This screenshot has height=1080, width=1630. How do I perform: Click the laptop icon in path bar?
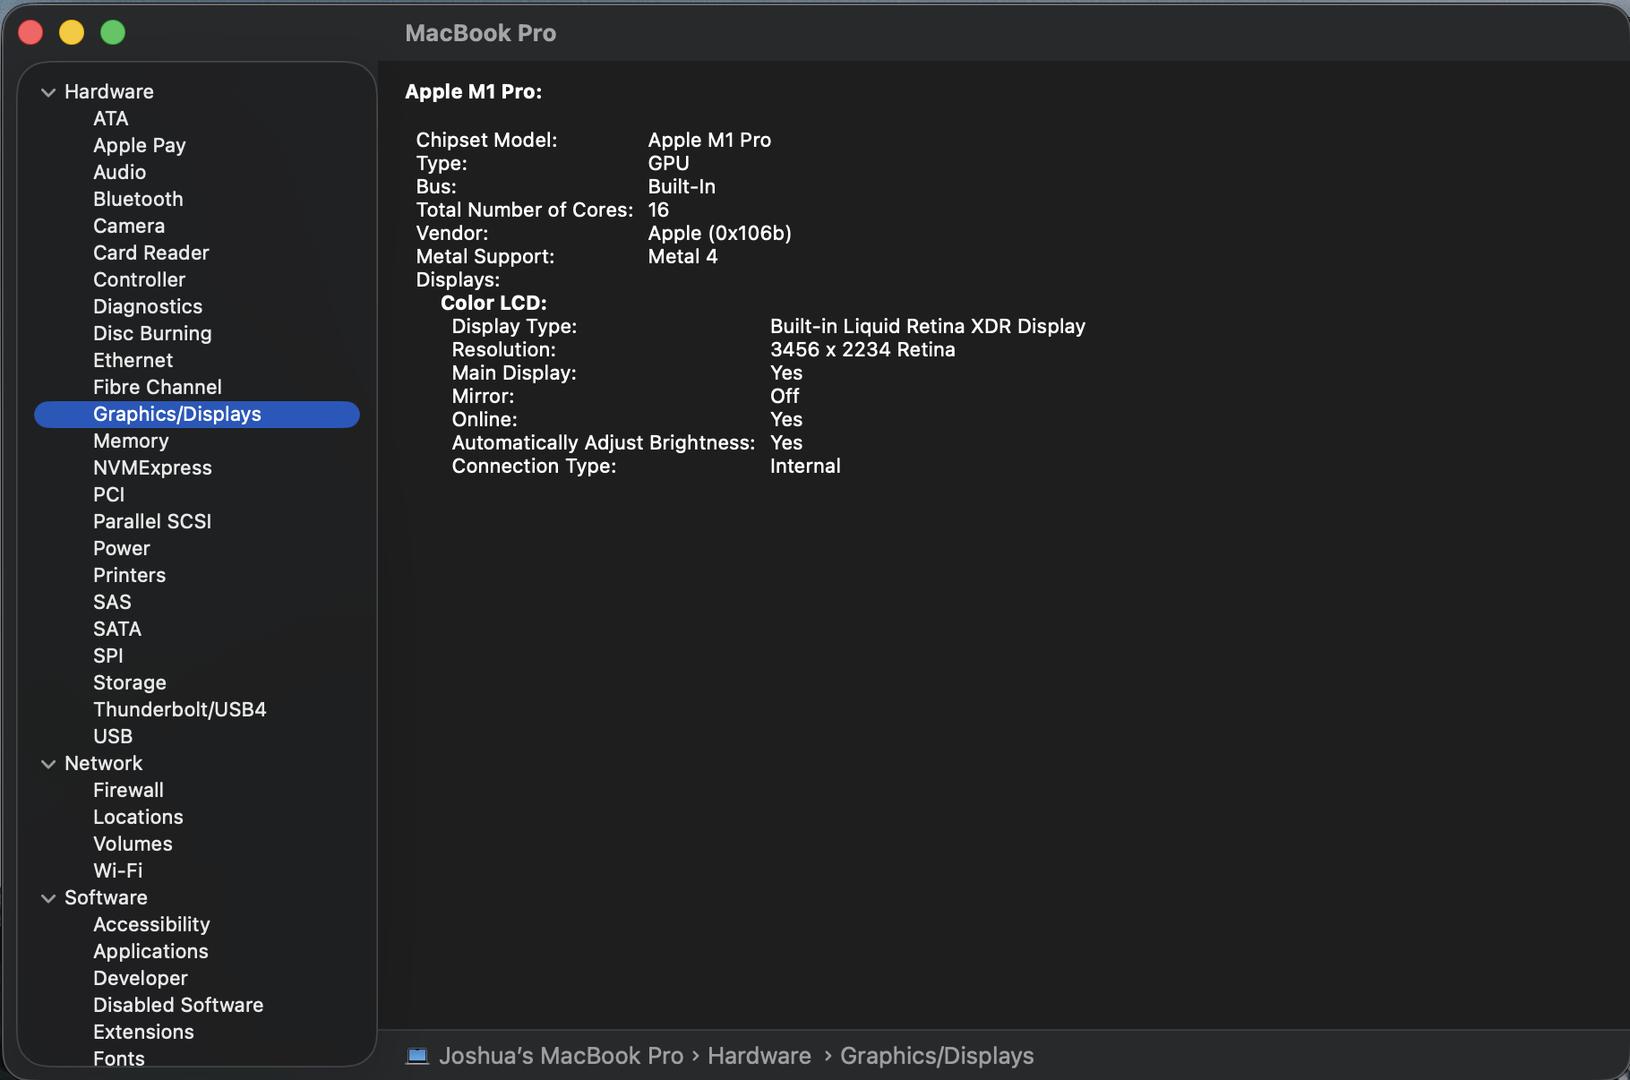click(x=417, y=1056)
